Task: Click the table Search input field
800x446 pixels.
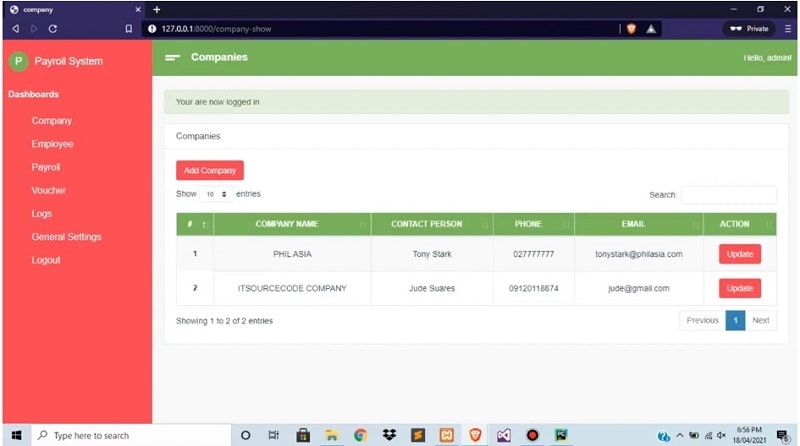Action: (x=728, y=195)
